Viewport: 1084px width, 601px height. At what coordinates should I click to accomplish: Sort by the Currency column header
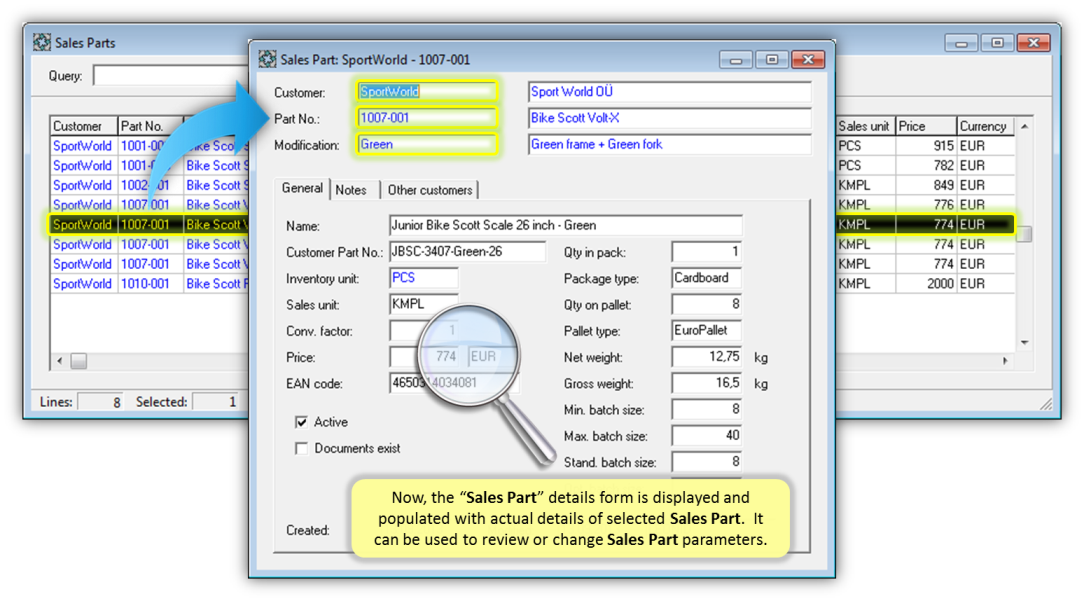[x=986, y=126]
